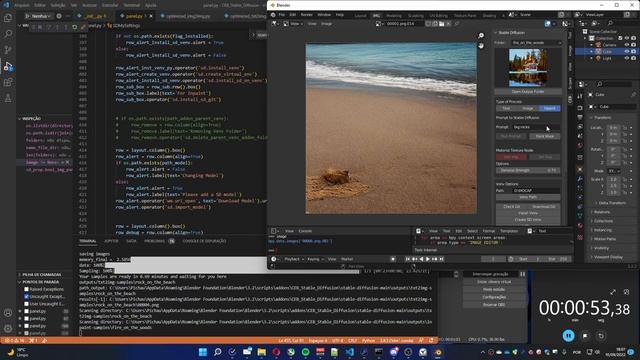The width and height of the screenshot is (640, 360).
Task: Open the debug configuration dropdown in VS Code
Action: (x=39, y=16)
